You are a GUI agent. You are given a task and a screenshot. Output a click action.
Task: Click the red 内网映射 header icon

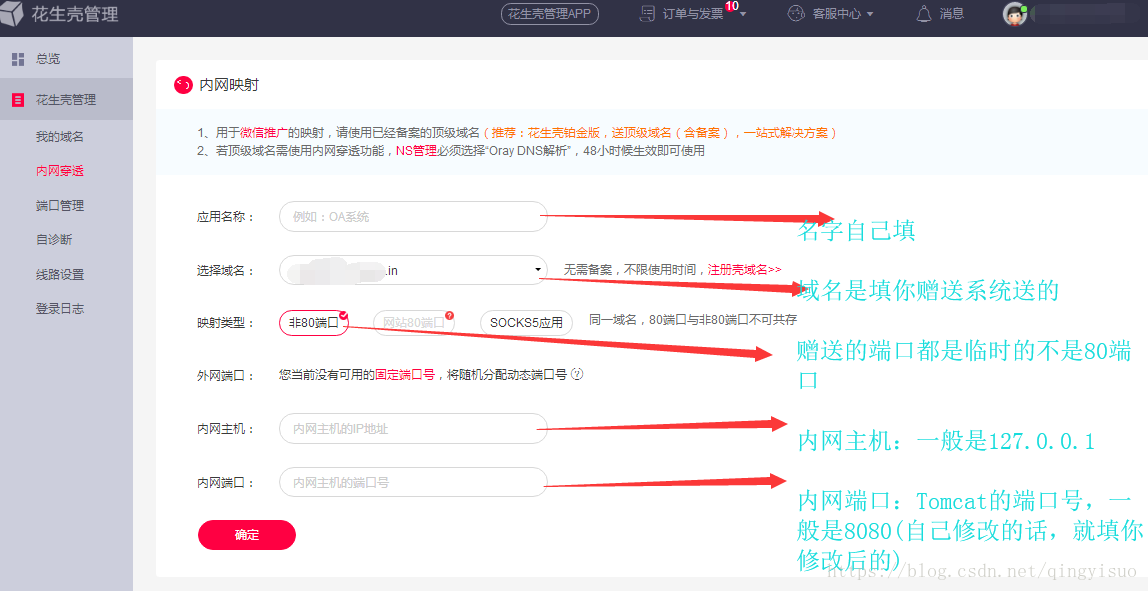(183, 85)
